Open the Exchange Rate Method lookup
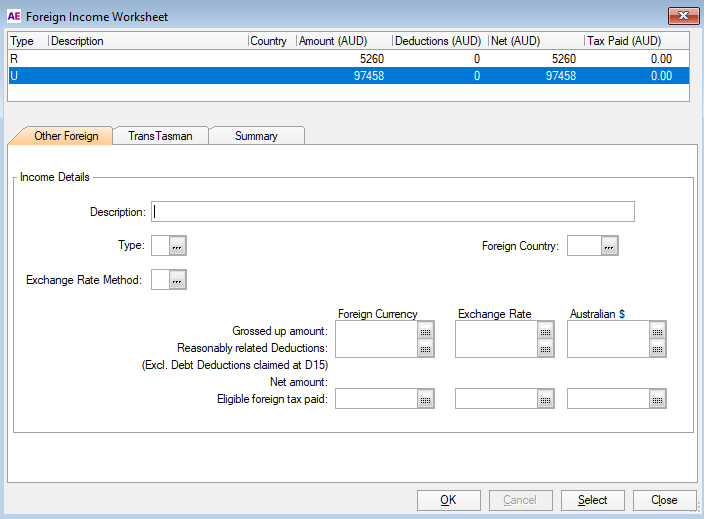 [x=178, y=281]
